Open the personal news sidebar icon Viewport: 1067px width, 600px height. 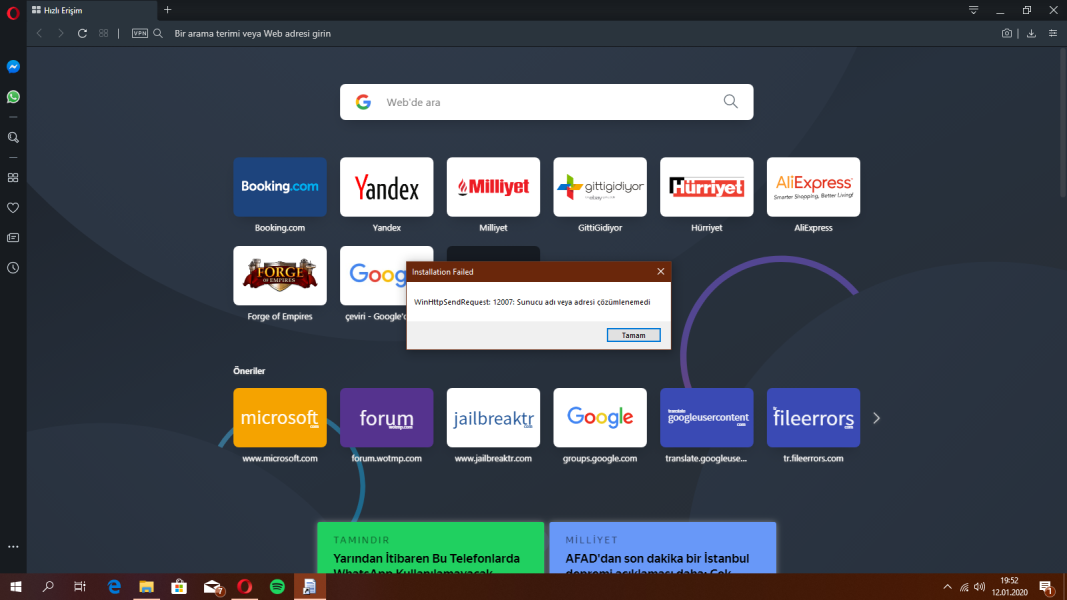tap(13, 238)
